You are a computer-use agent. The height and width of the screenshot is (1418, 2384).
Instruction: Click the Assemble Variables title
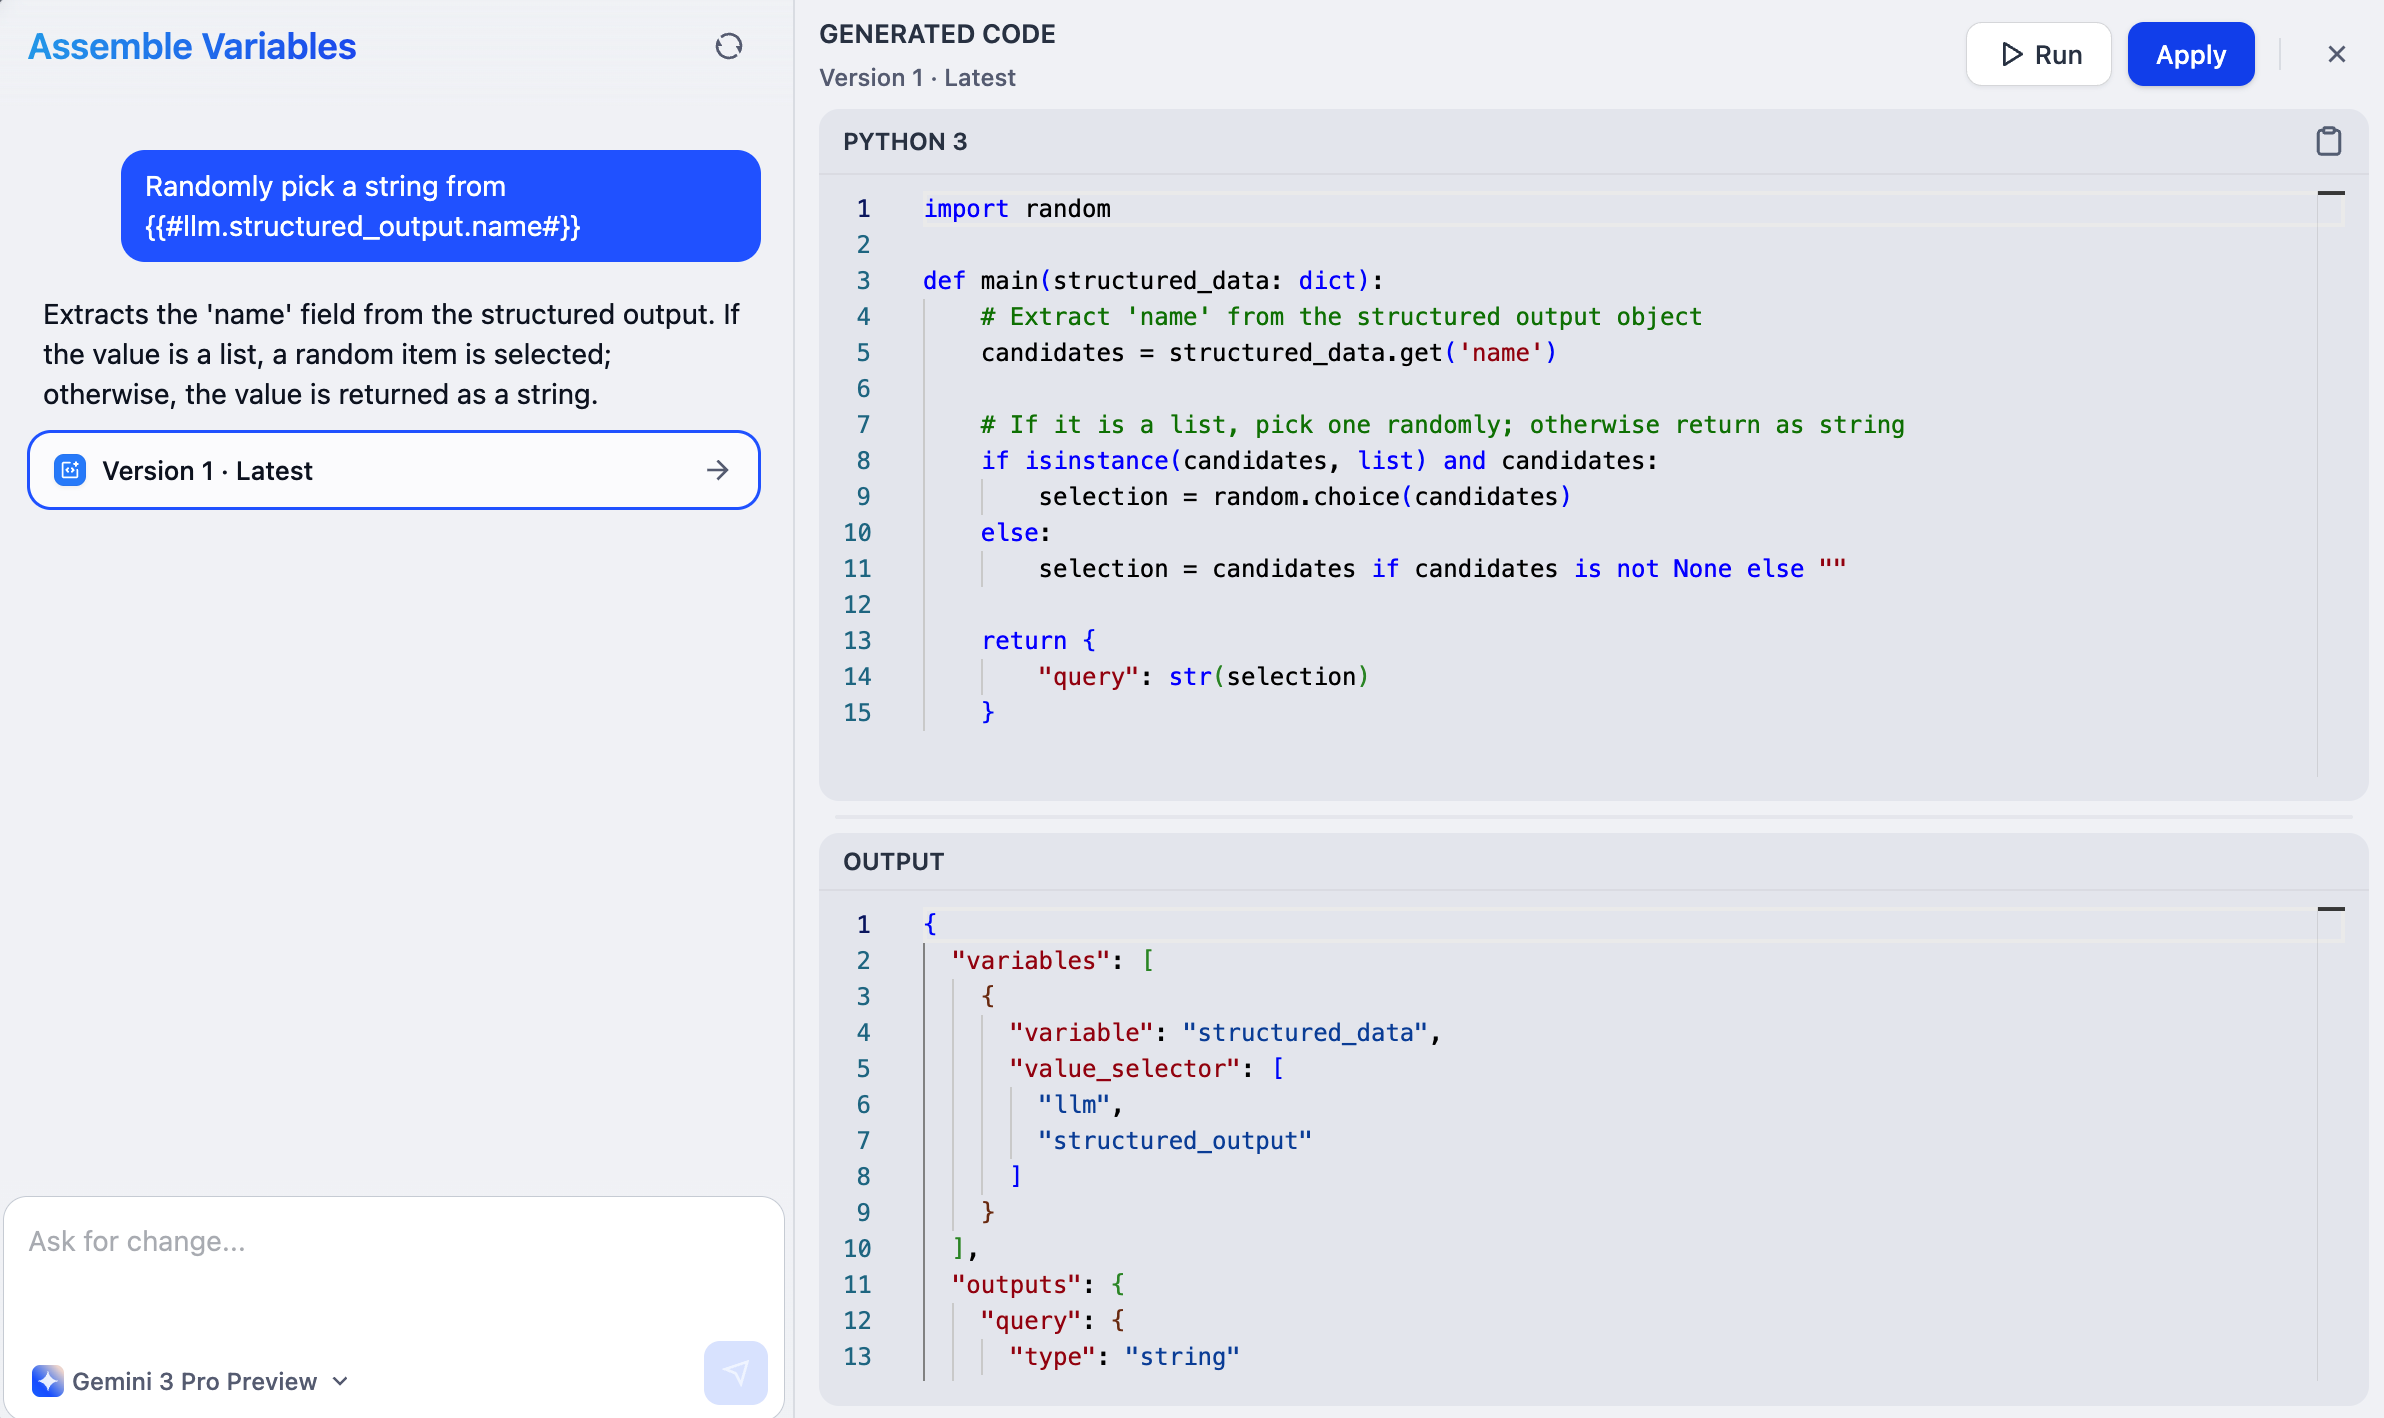pos(192,47)
